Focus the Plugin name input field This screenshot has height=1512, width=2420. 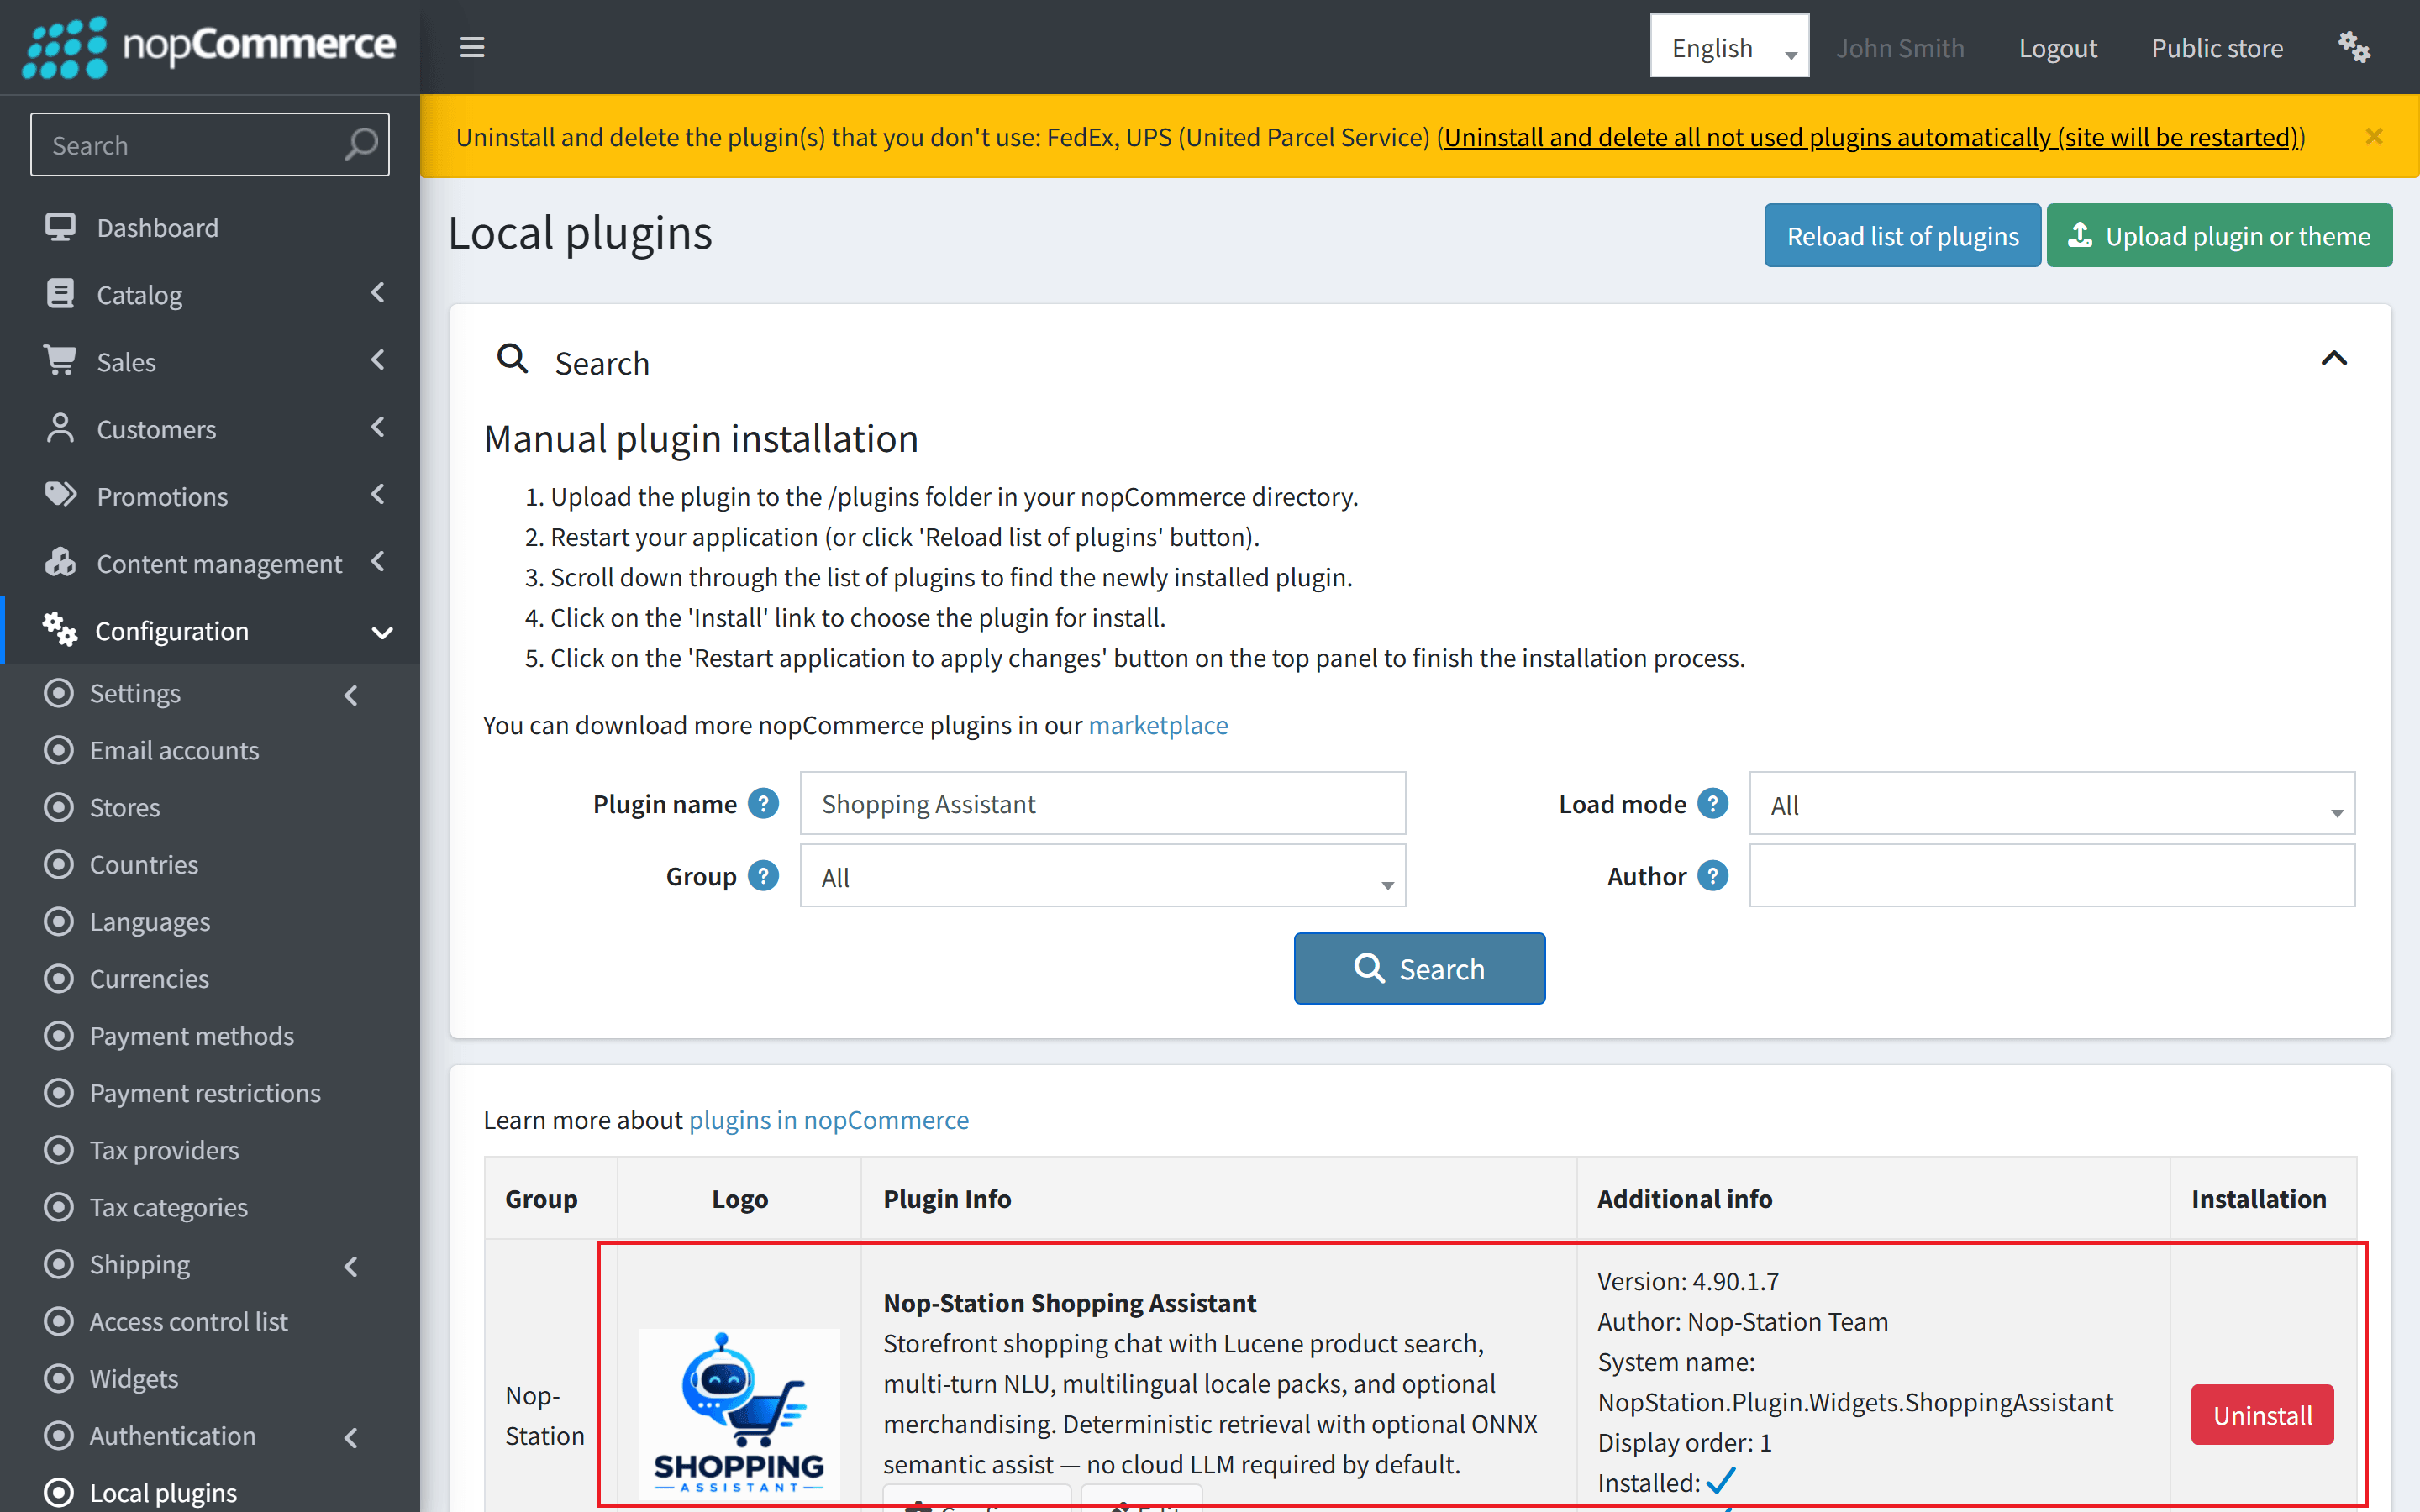point(1103,803)
